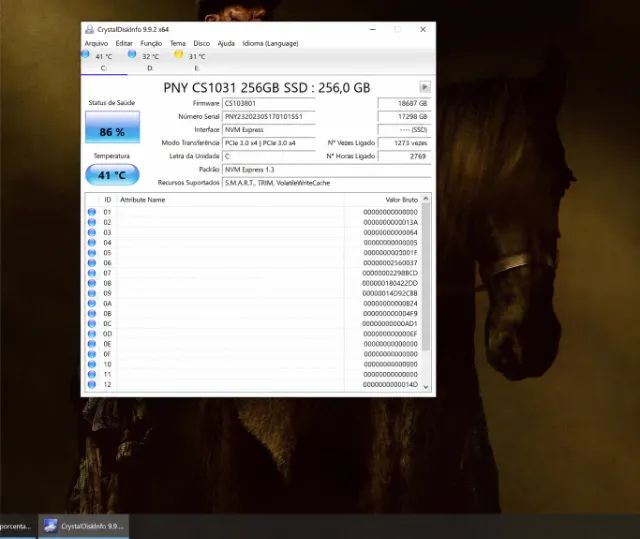Image resolution: width=640 pixels, height=539 pixels.
Task: Close the CrystalDiskInfo window
Action: (423, 29)
